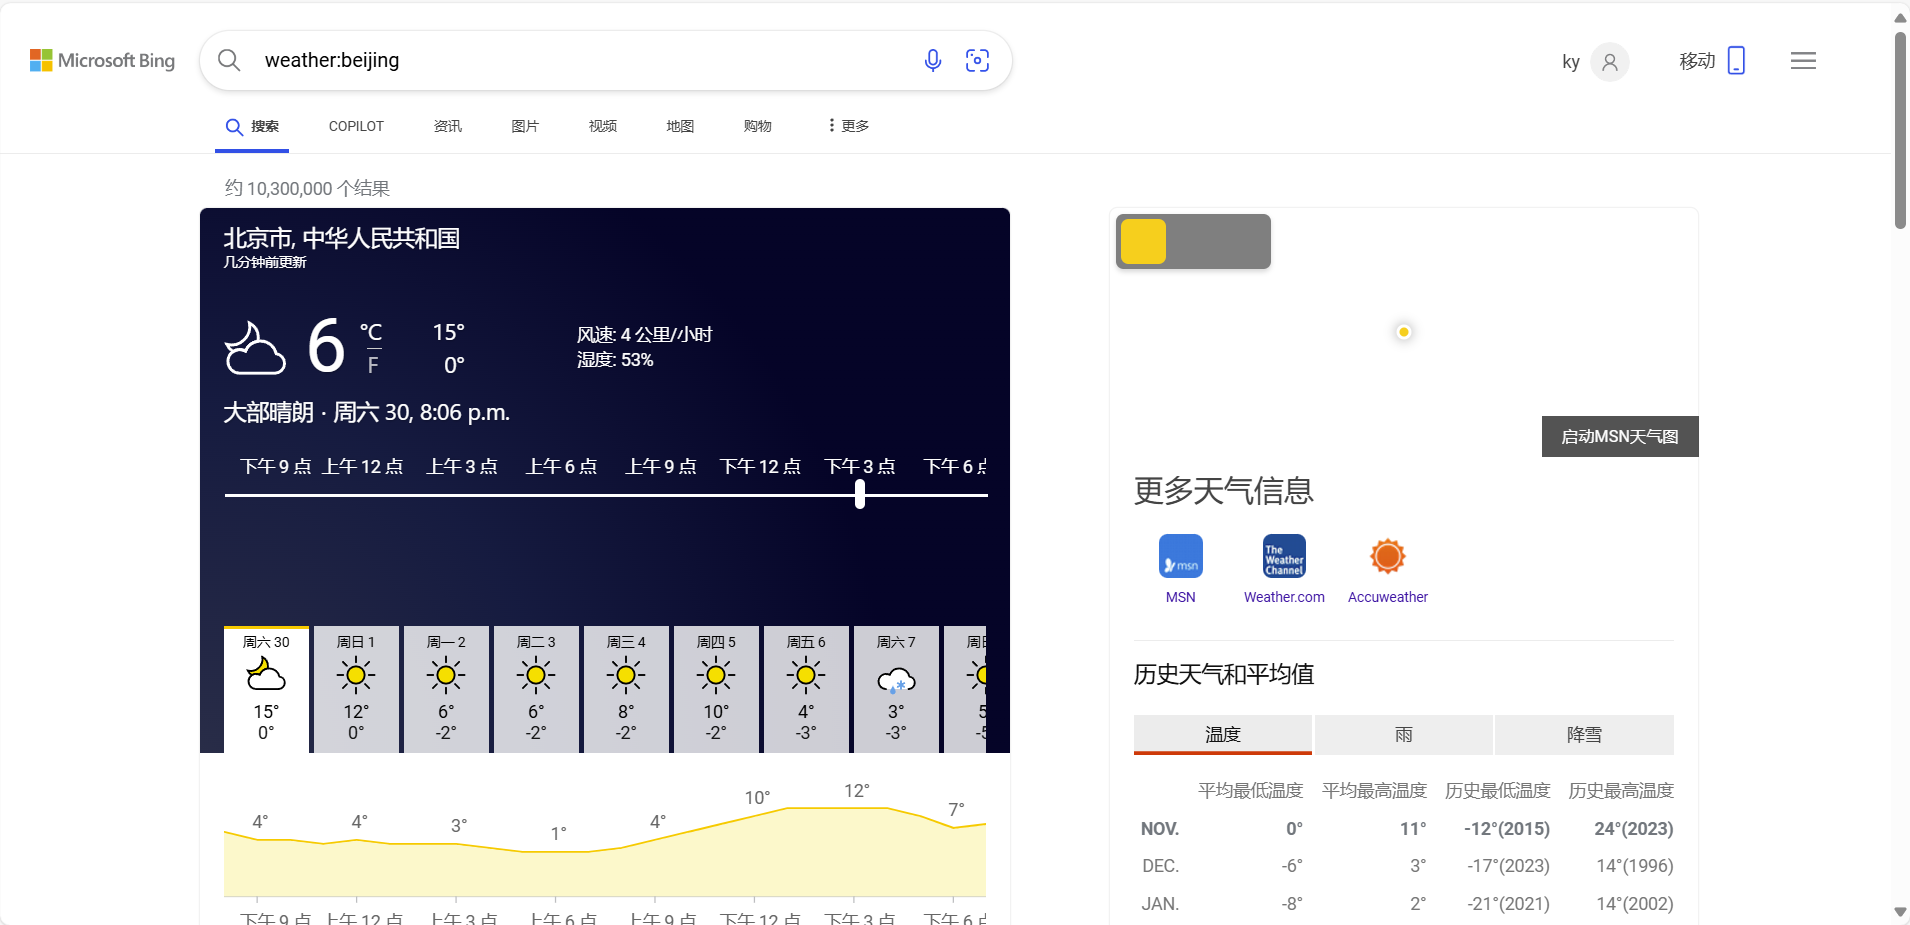Viewport: 1910px width, 925px height.
Task: Click the yellow map layer swatch
Action: point(1143,241)
